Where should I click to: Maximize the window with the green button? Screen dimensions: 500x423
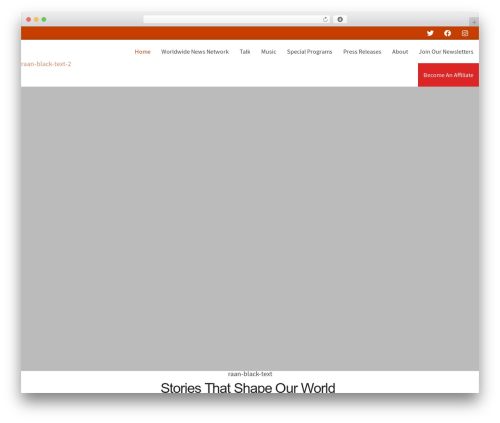tap(44, 19)
